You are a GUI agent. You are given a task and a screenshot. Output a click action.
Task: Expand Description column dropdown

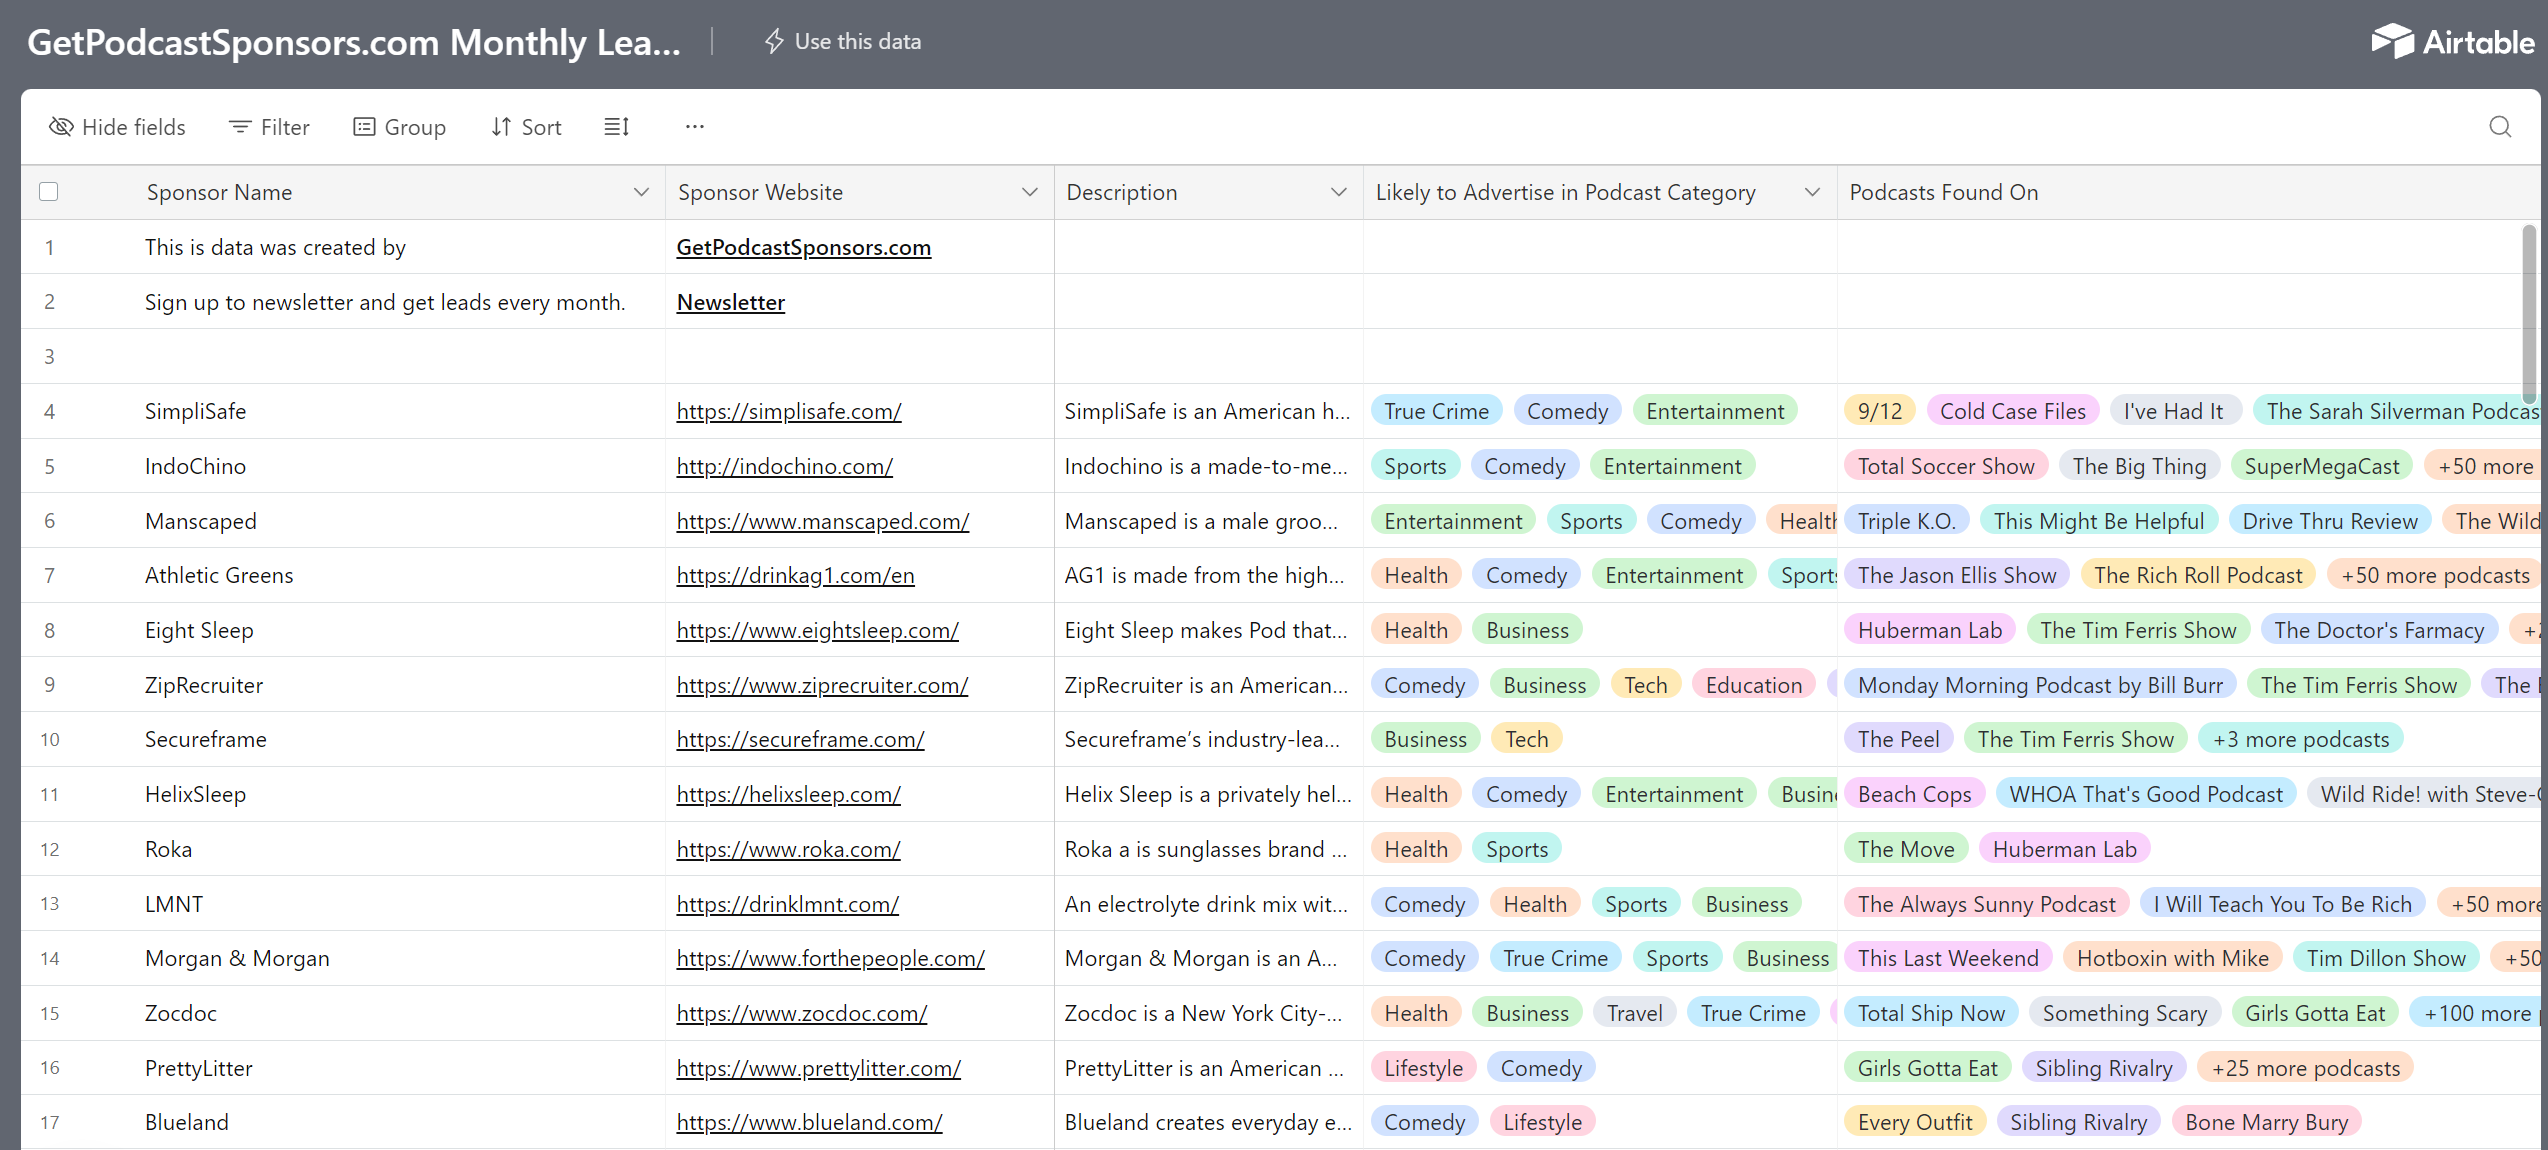click(1338, 192)
